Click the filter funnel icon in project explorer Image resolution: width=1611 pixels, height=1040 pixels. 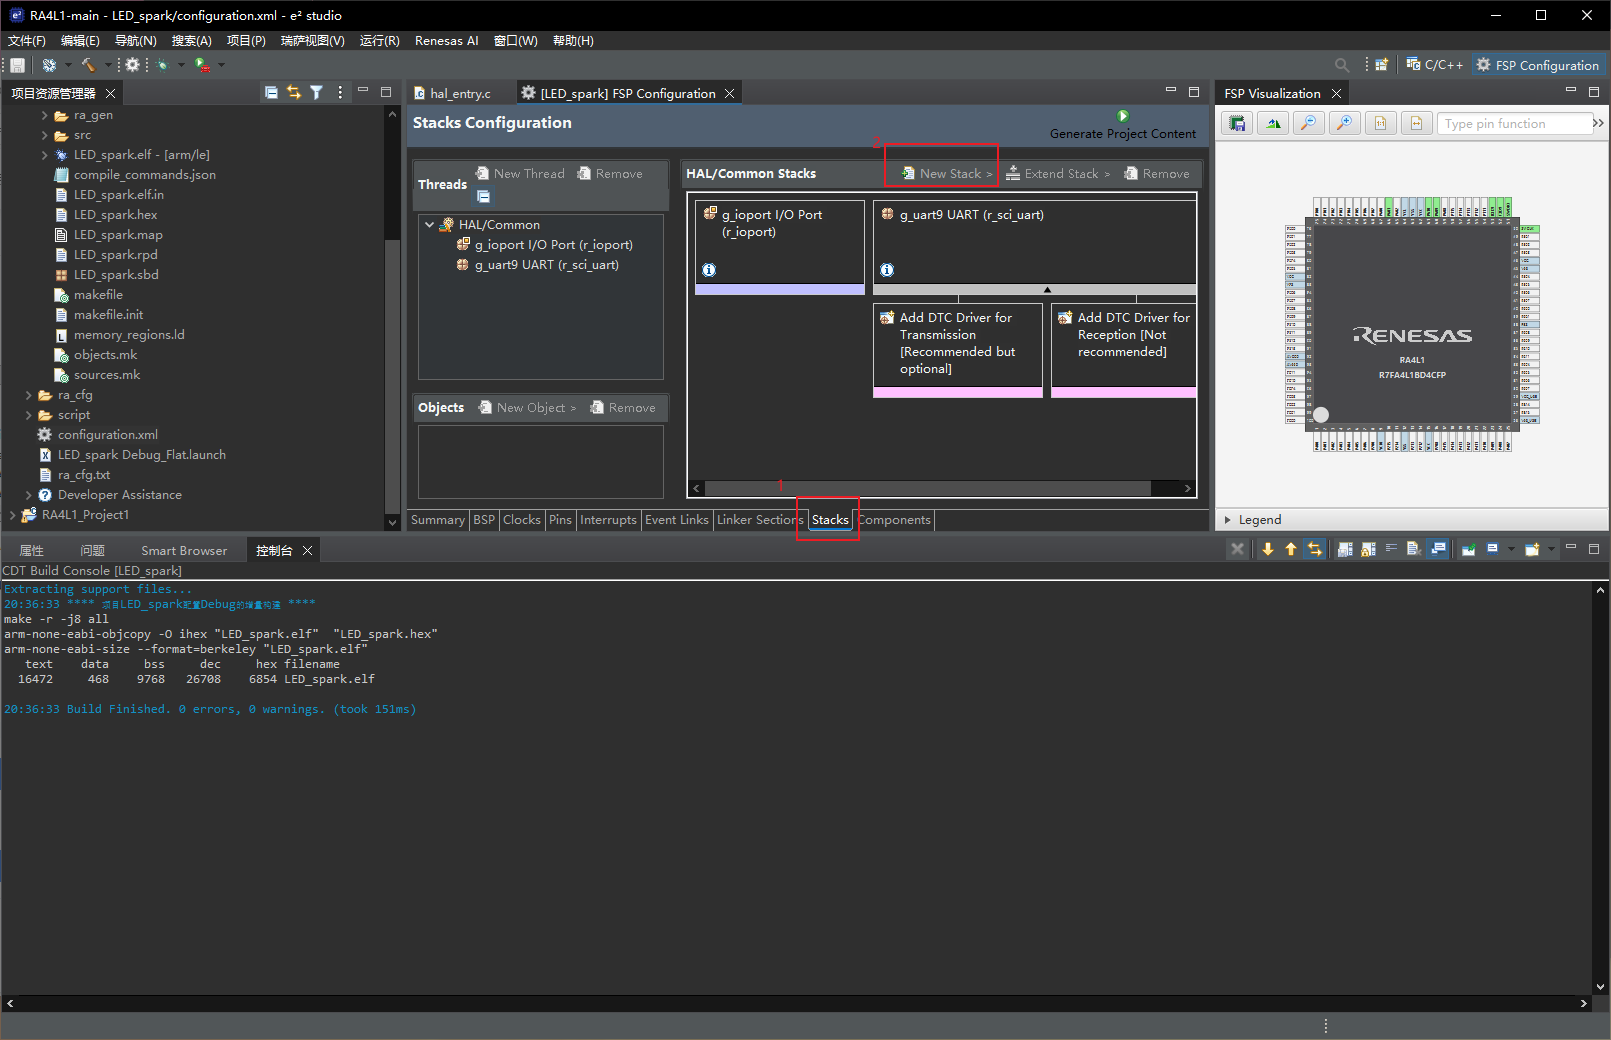(x=316, y=92)
